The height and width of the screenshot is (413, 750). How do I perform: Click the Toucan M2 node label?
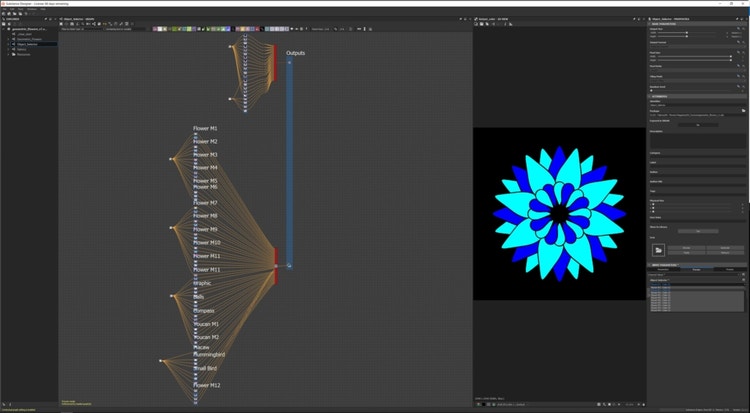click(x=206, y=337)
